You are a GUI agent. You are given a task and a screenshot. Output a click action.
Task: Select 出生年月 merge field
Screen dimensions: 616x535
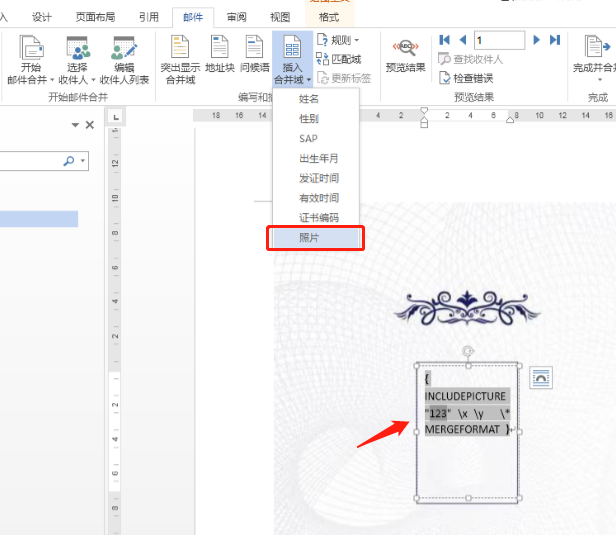click(316, 158)
